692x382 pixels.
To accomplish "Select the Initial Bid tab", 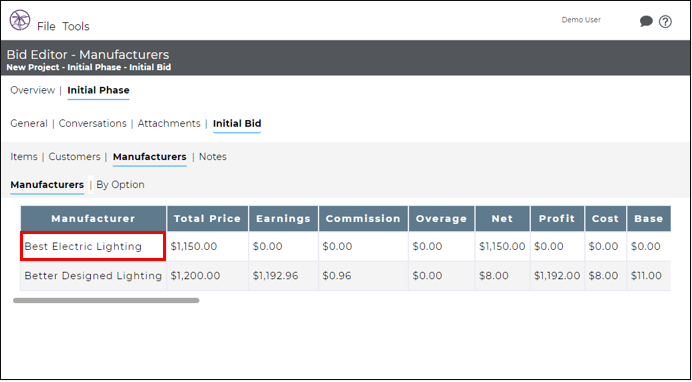I will (237, 124).
